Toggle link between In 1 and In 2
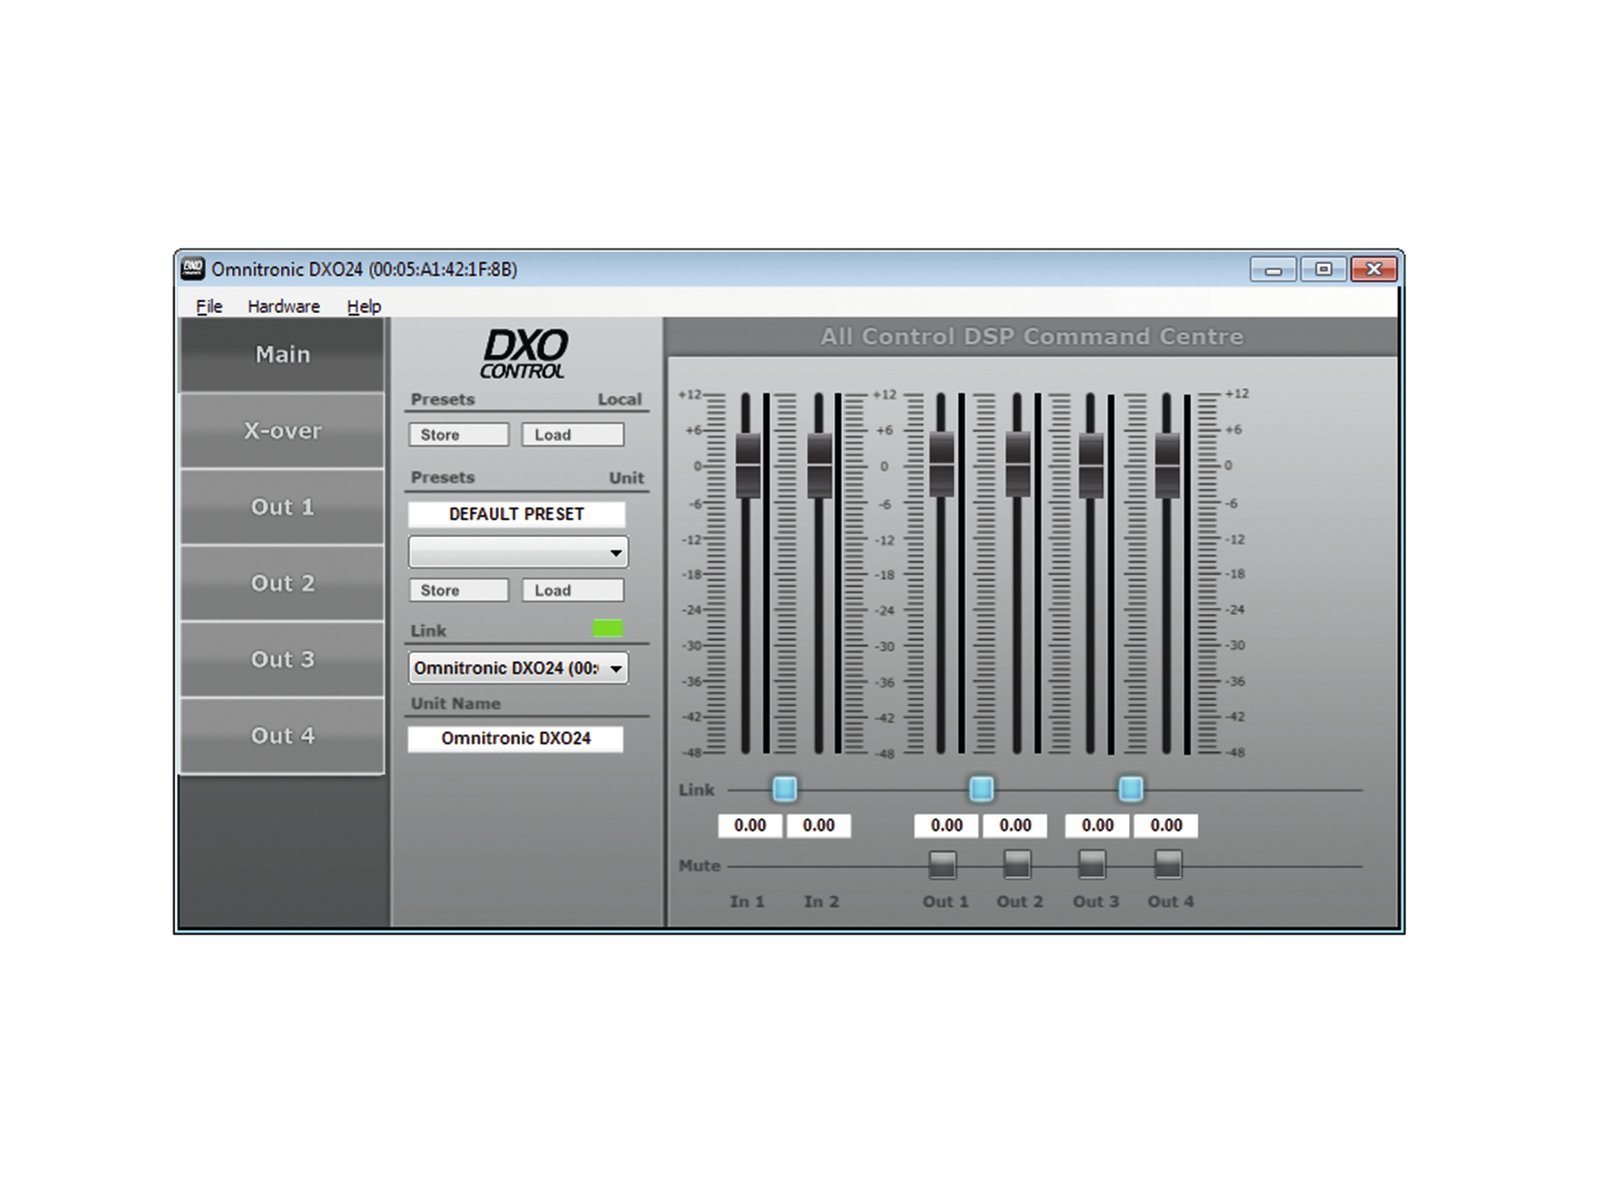 coord(785,789)
